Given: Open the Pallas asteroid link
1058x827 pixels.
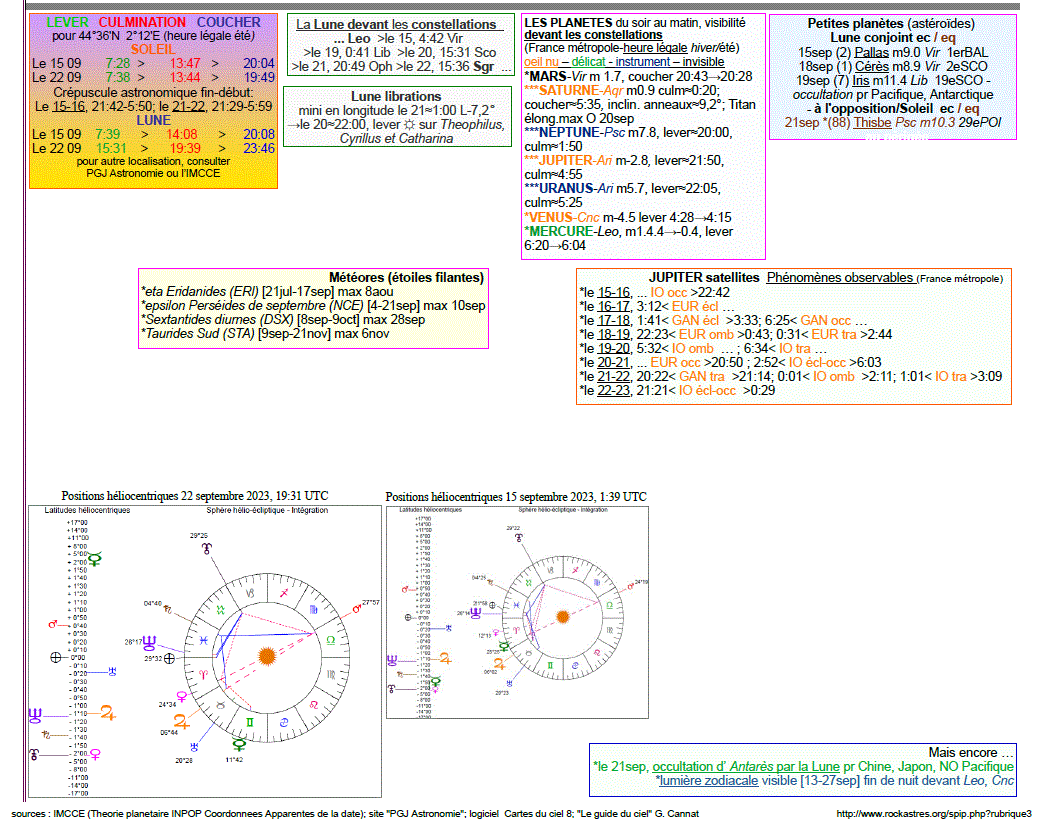Looking at the screenshot, I should 871,53.
